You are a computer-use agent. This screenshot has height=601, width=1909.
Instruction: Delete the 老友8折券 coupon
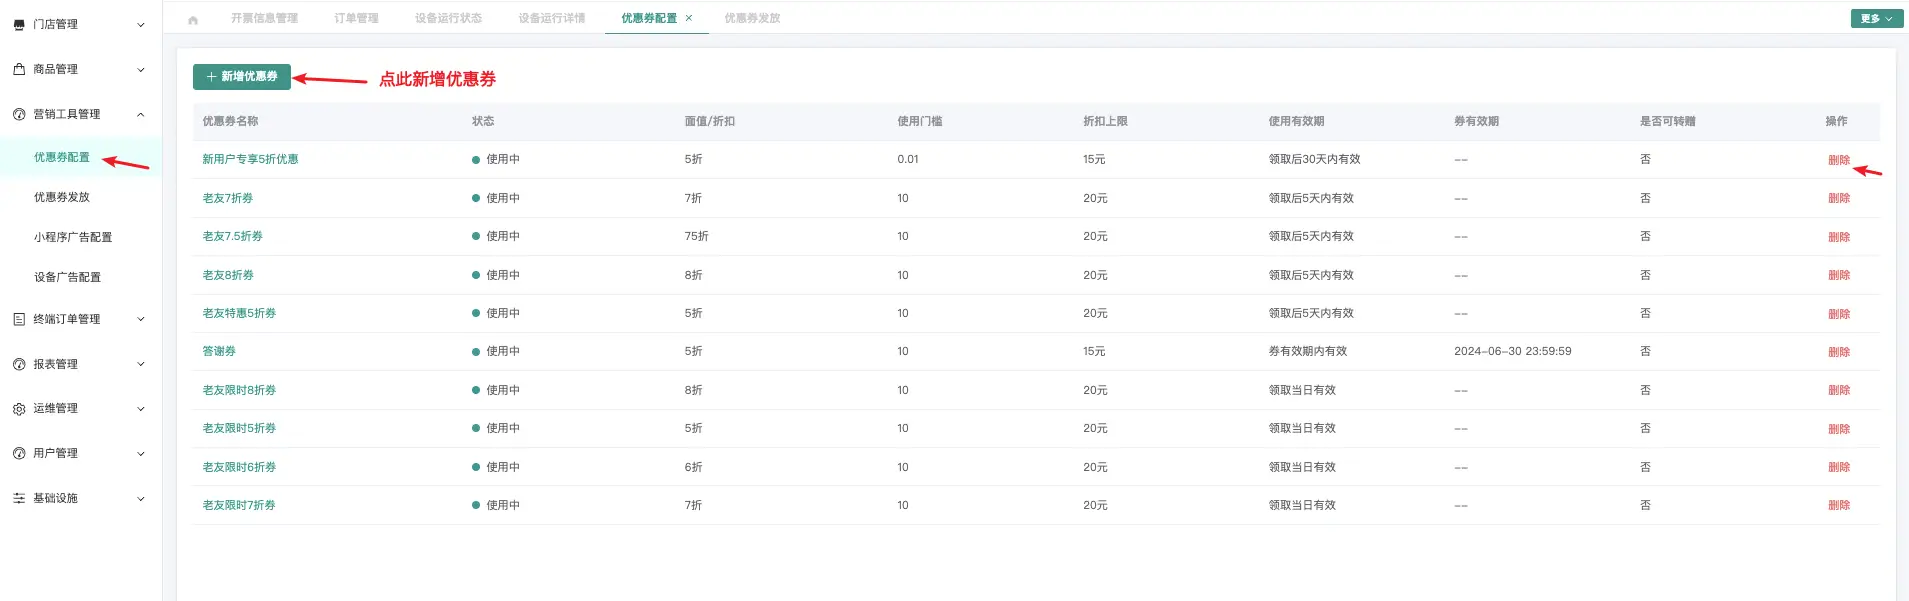point(1838,275)
